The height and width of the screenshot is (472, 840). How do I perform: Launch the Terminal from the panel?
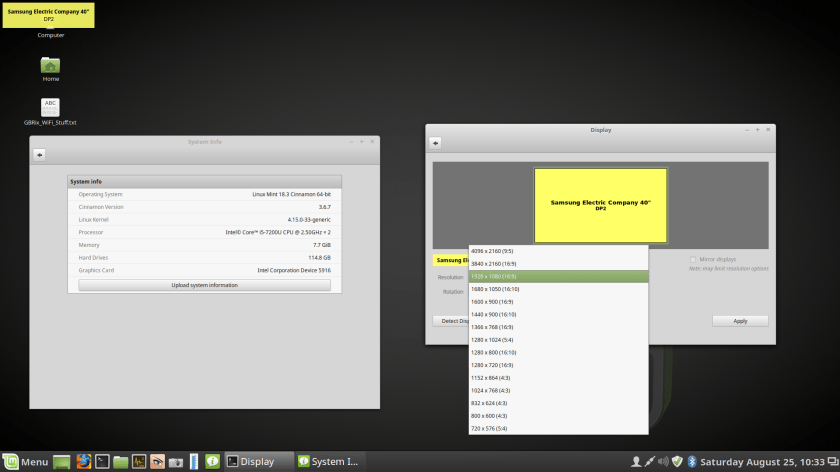101,462
